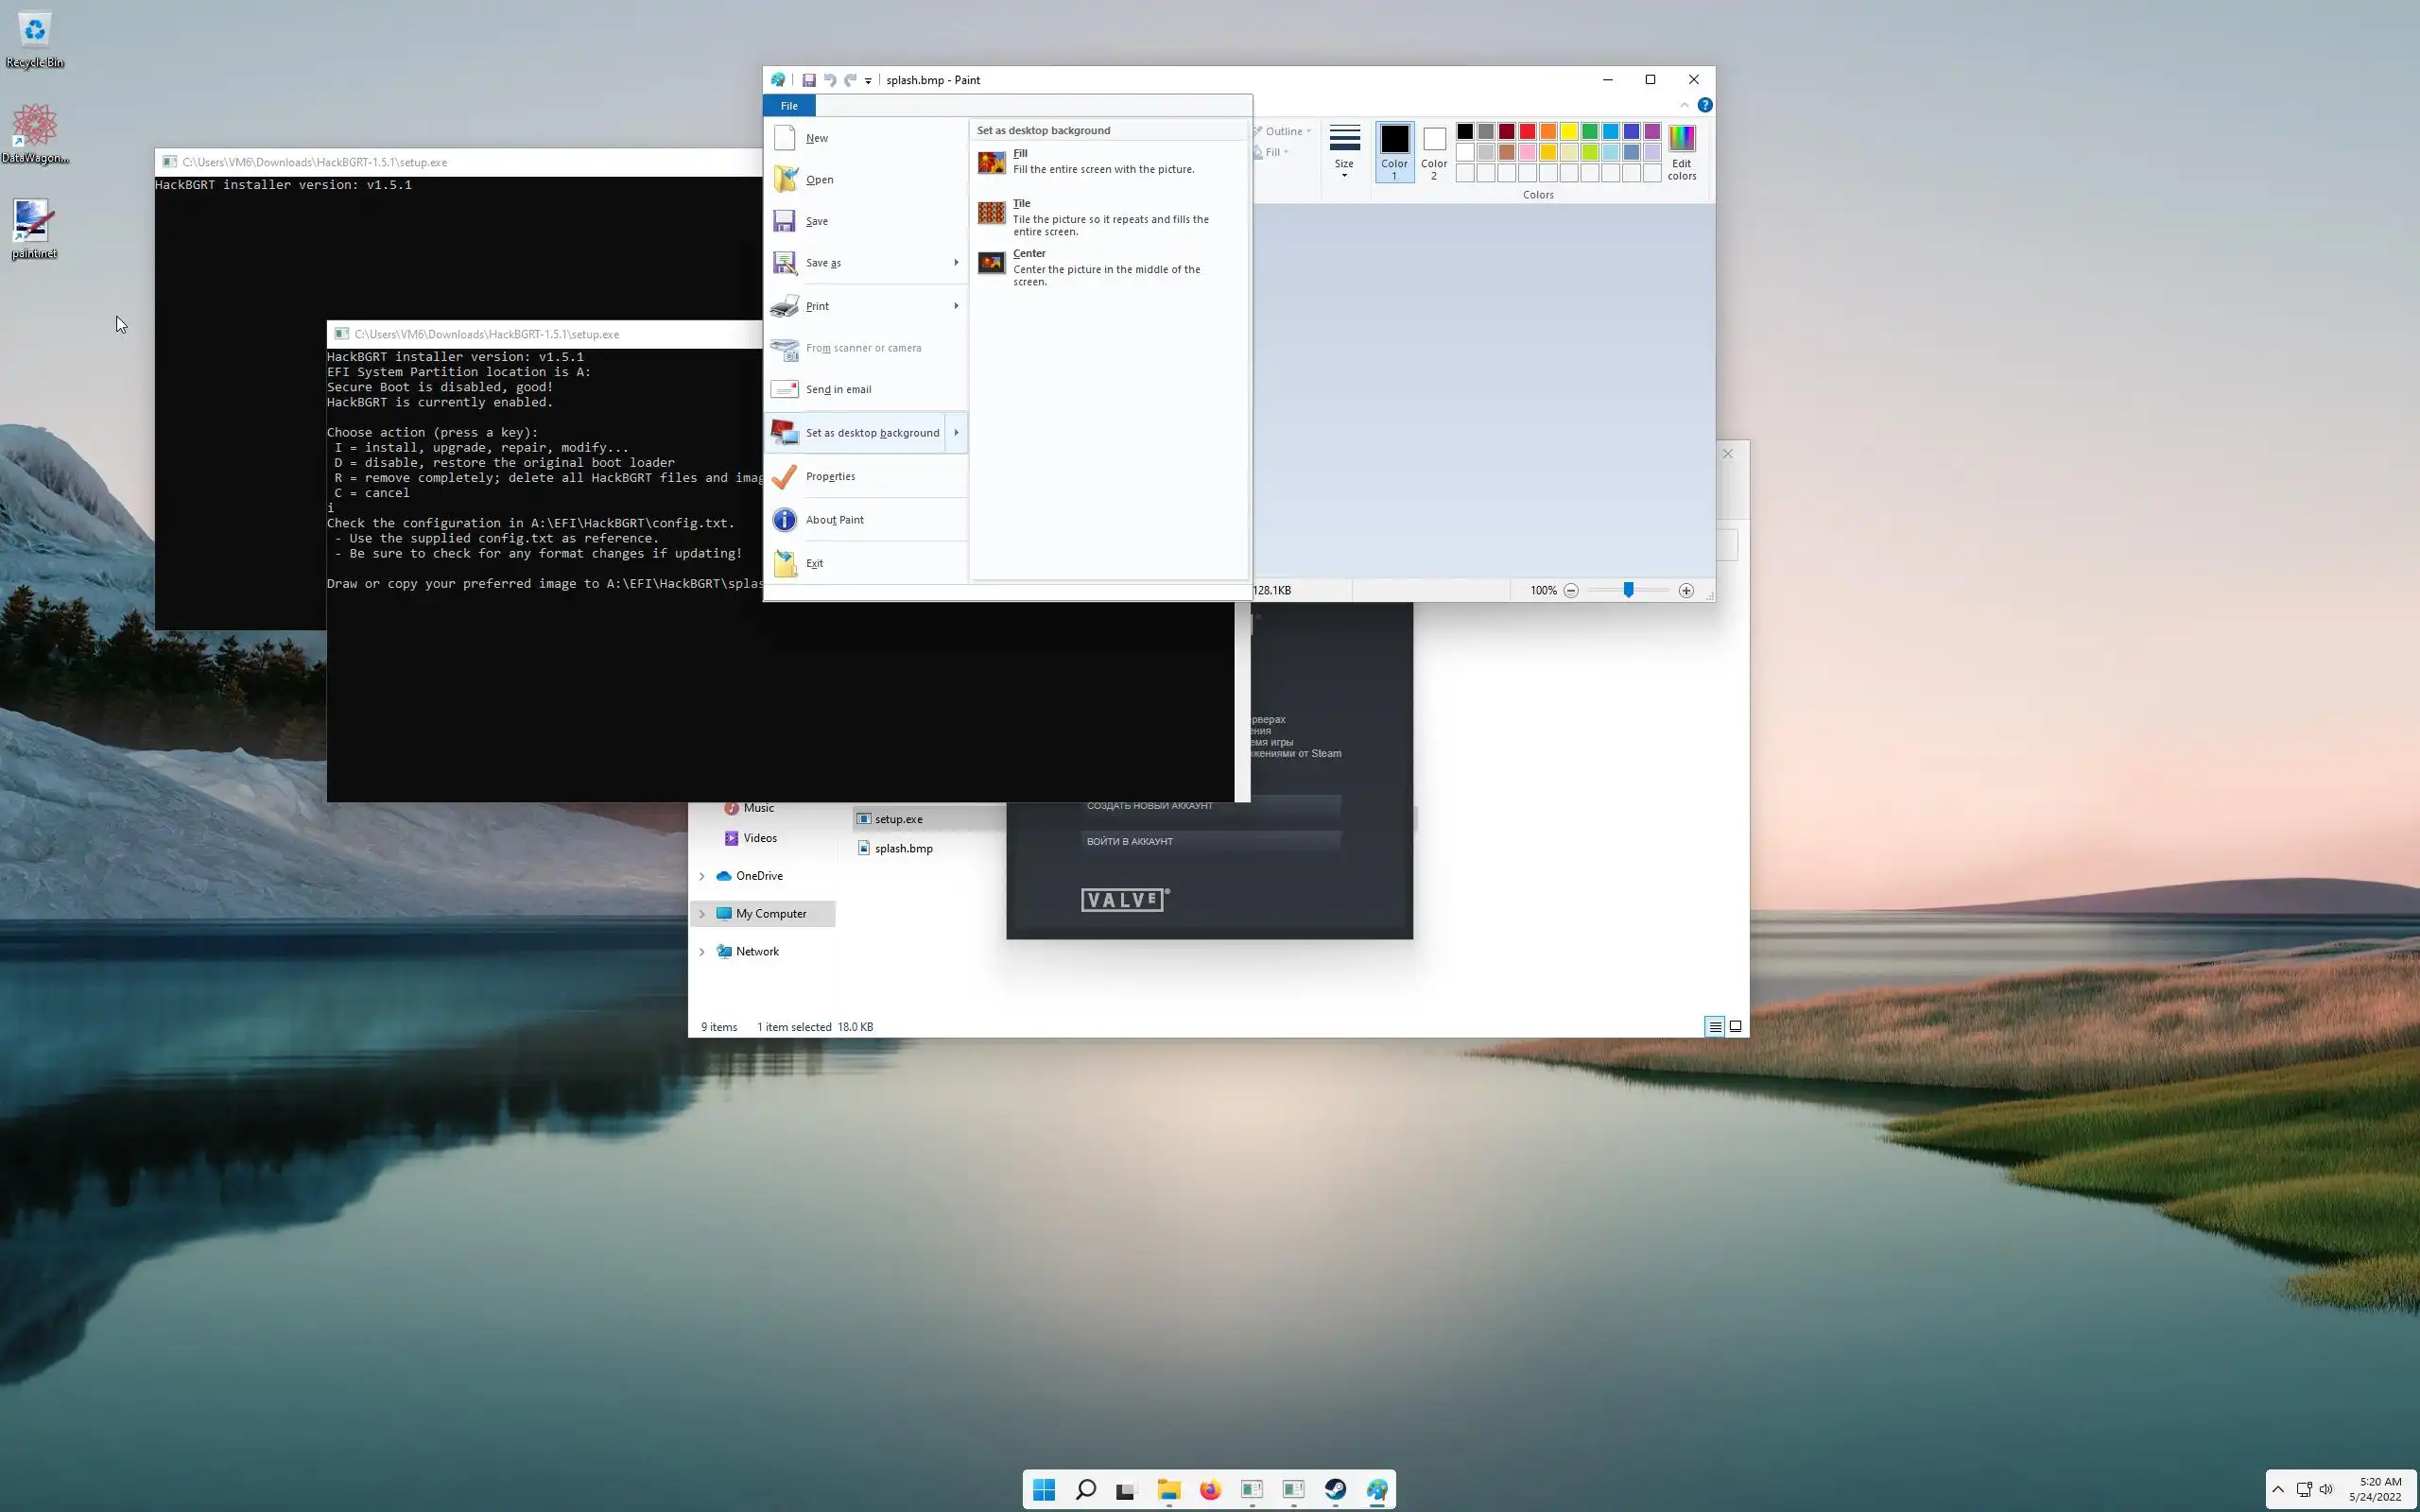This screenshot has height=1512, width=2420.
Task: Select Color 1 toggle box
Action: click(1394, 152)
